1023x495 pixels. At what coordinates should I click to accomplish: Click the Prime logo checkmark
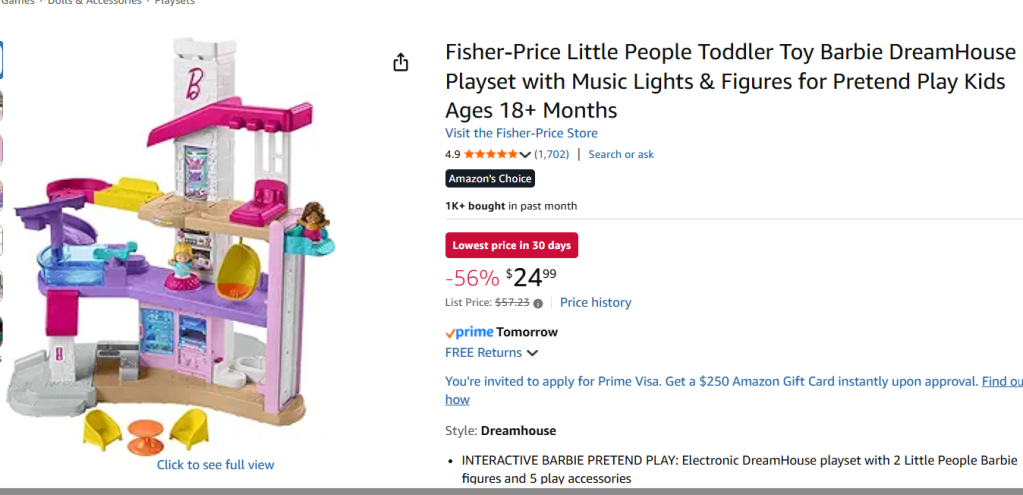(450, 332)
